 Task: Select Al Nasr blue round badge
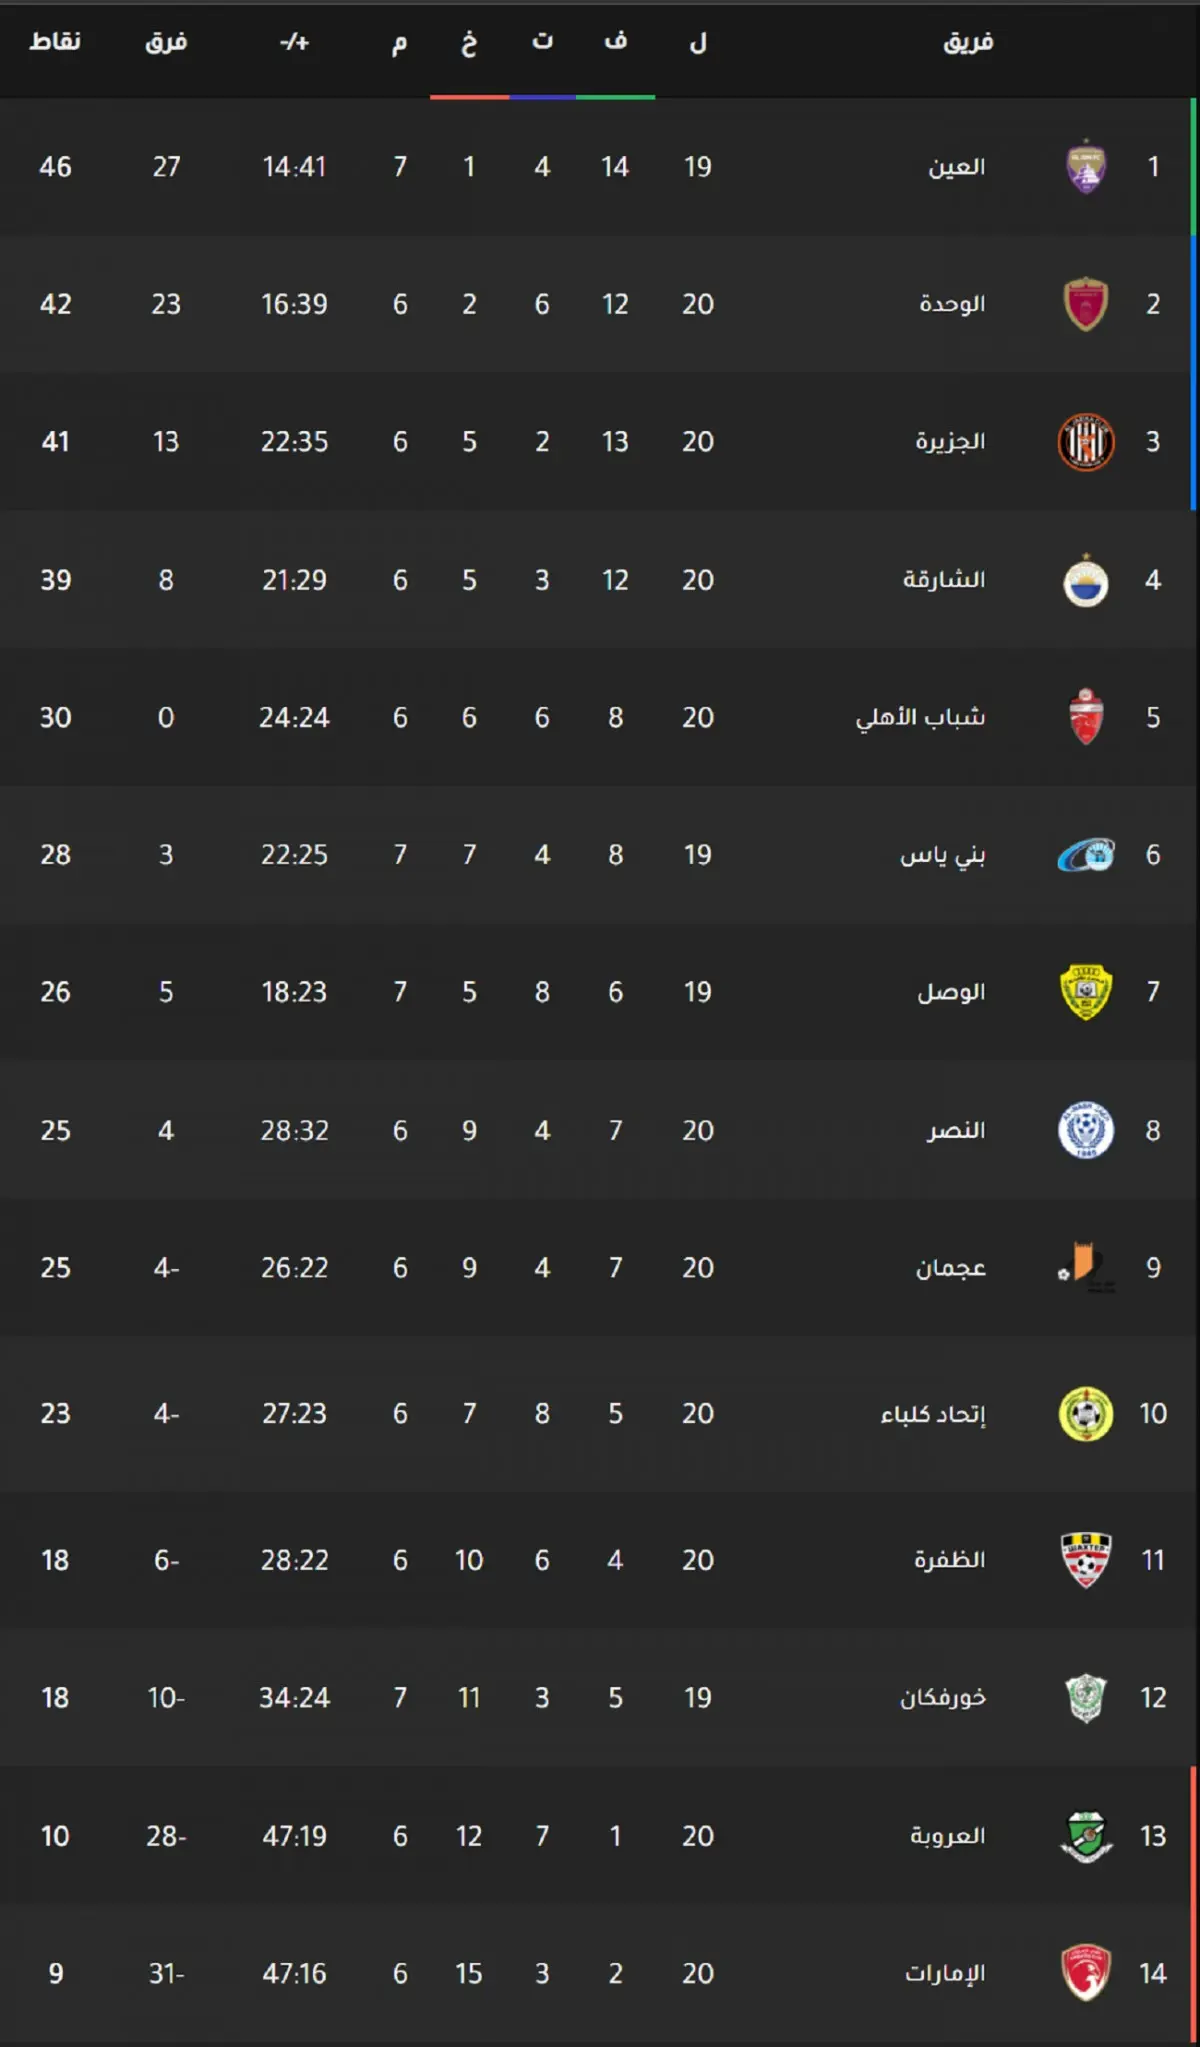[1086, 1130]
